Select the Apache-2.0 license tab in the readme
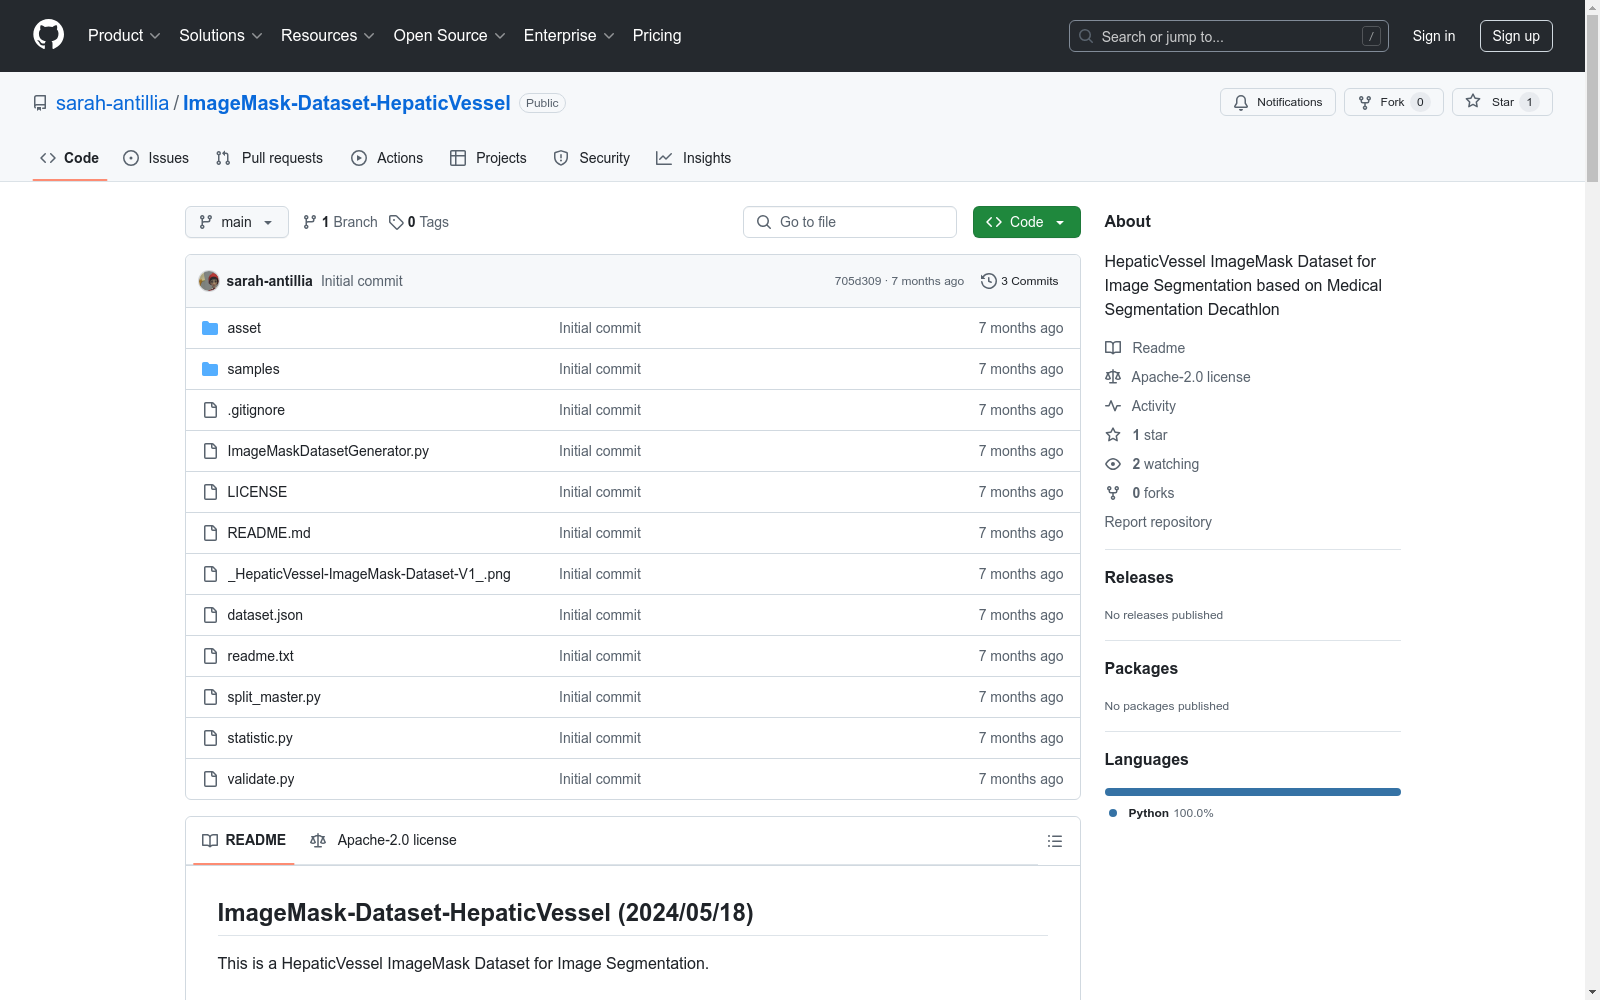Screen dimensions: 1600x1000 tap(383, 840)
